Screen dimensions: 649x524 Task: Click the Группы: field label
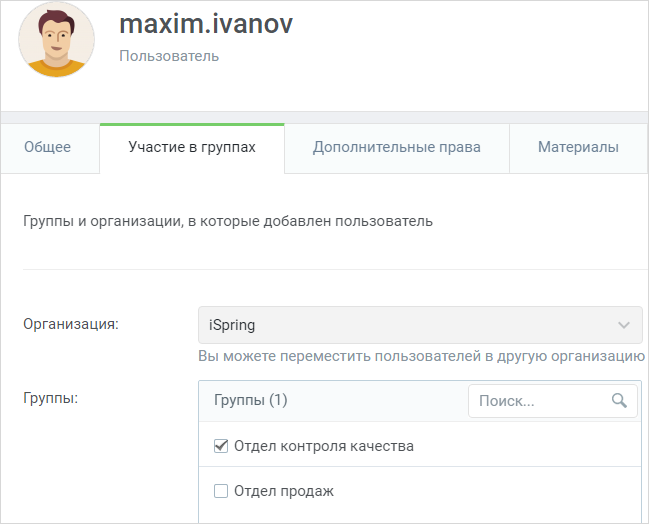tap(50, 399)
